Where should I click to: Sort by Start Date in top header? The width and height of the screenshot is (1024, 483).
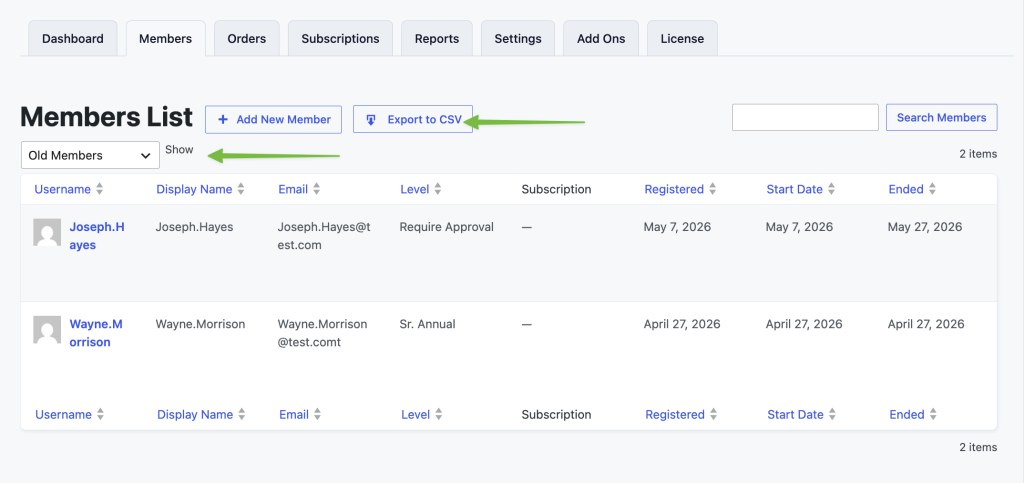click(x=795, y=189)
